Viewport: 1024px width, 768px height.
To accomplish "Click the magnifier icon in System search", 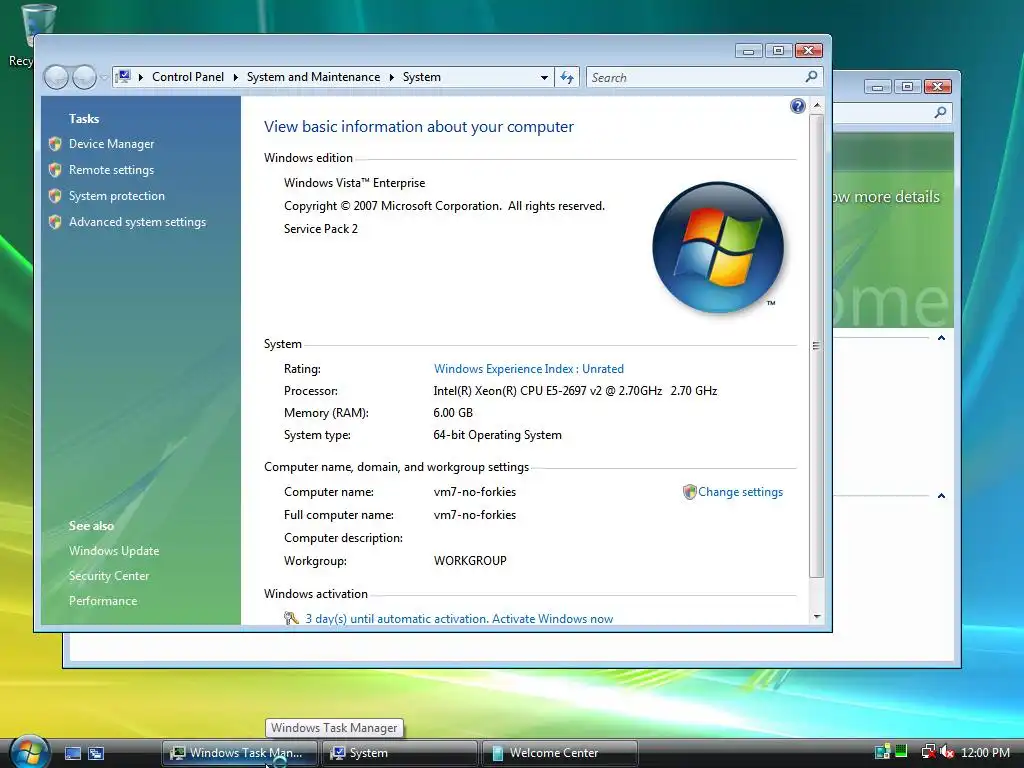I will tap(811, 77).
